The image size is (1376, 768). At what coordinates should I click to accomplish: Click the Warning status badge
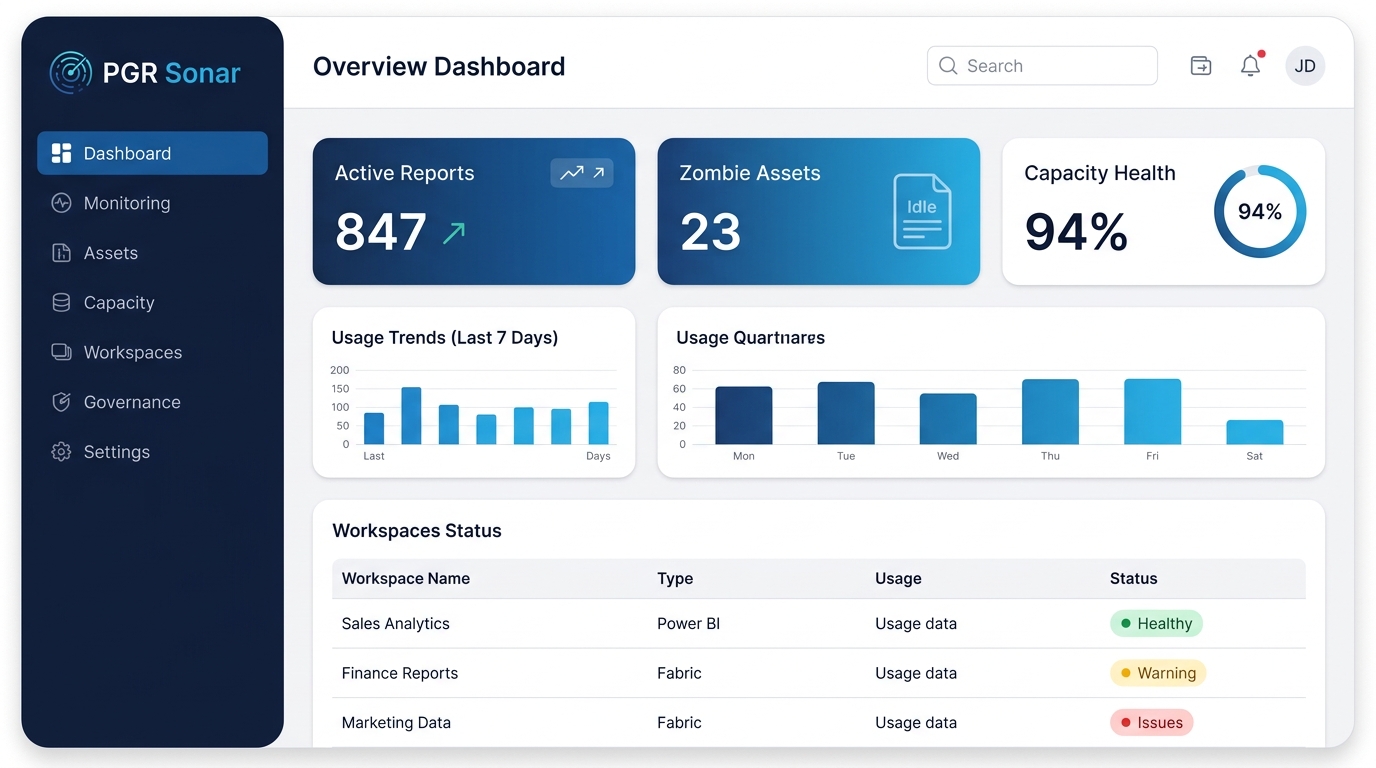[1158, 673]
